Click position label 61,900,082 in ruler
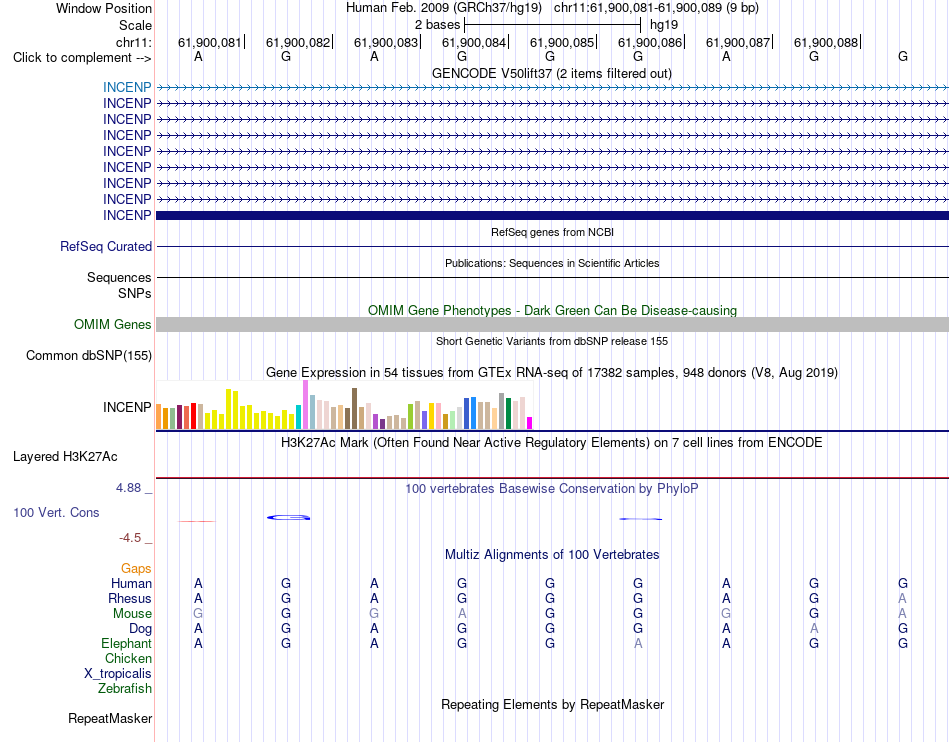The width and height of the screenshot is (950, 742). coord(298,42)
